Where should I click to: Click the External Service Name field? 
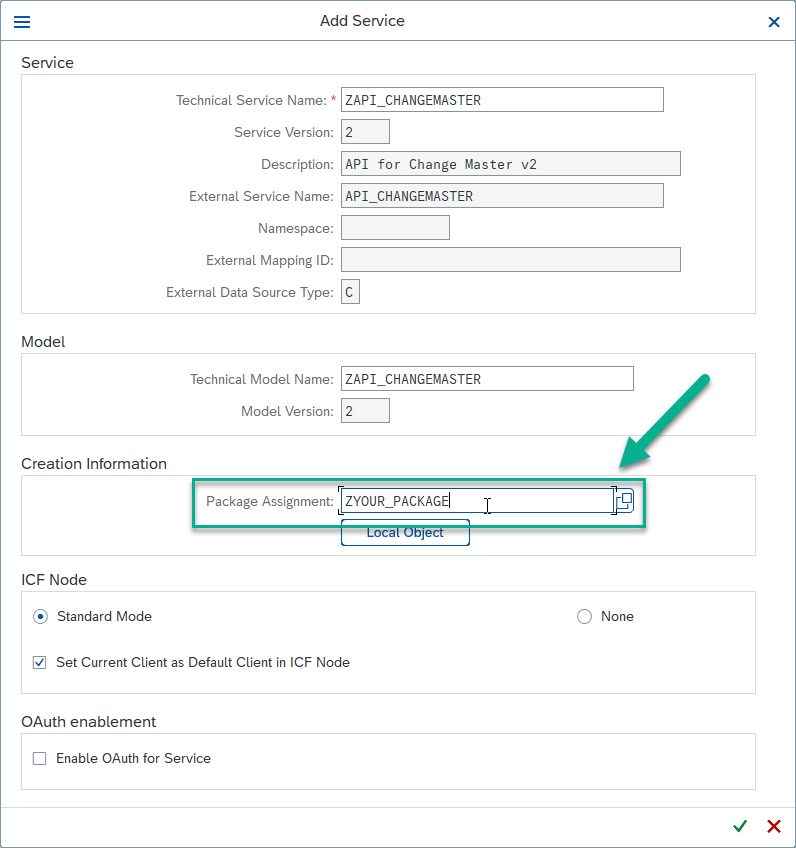pos(502,196)
